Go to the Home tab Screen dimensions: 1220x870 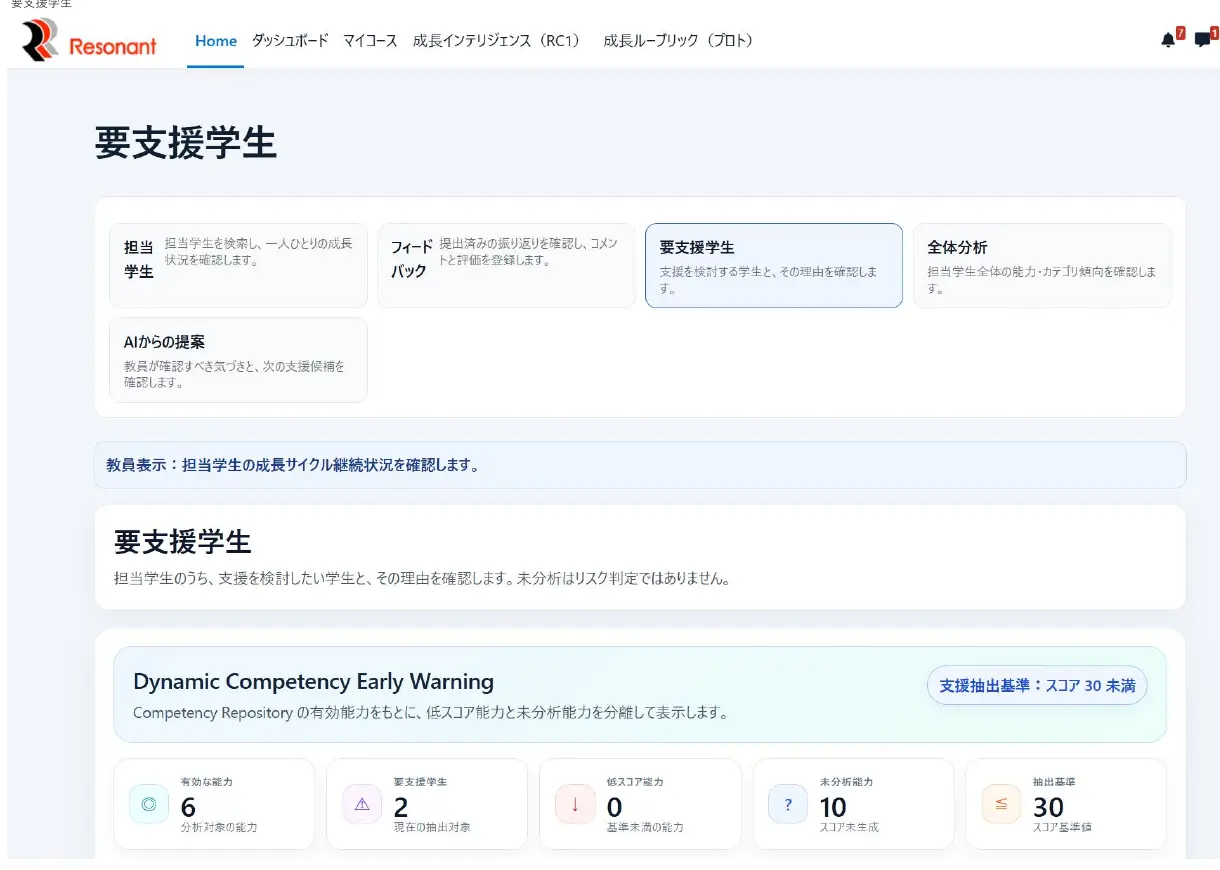[x=216, y=41]
